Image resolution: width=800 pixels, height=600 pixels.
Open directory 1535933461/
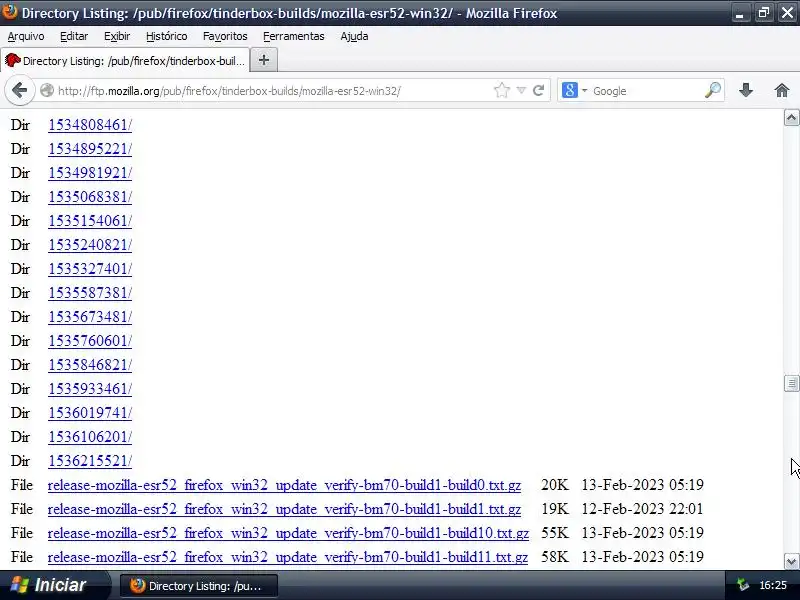(x=90, y=389)
